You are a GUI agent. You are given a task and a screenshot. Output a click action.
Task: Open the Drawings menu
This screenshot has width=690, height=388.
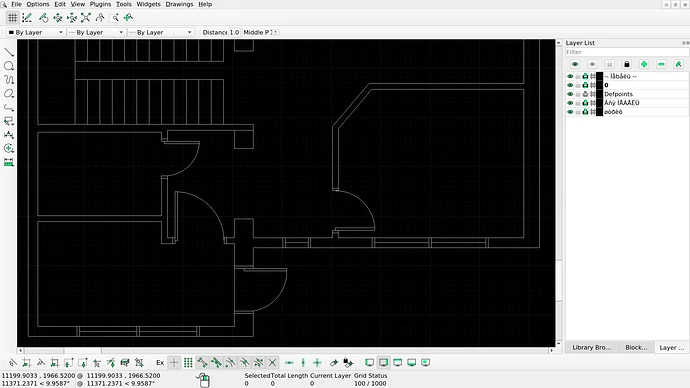[179, 4]
